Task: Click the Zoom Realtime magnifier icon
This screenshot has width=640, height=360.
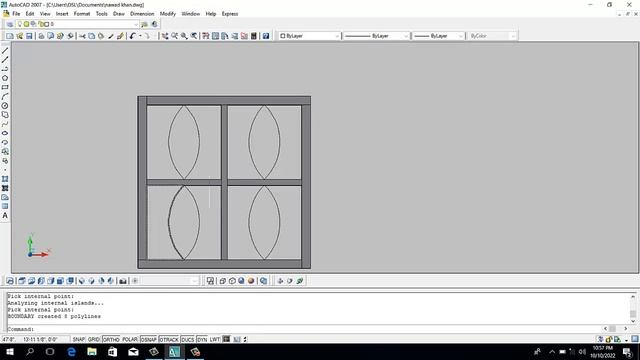Action: [x=175, y=36]
